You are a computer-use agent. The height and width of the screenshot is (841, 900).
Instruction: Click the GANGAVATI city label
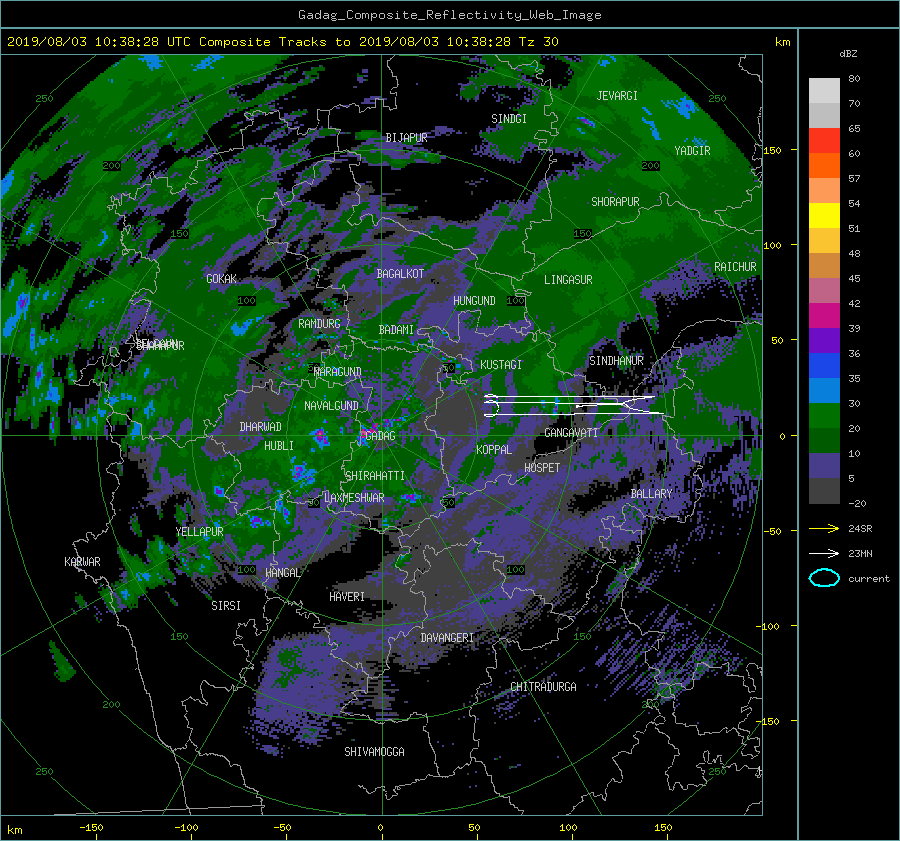point(571,433)
